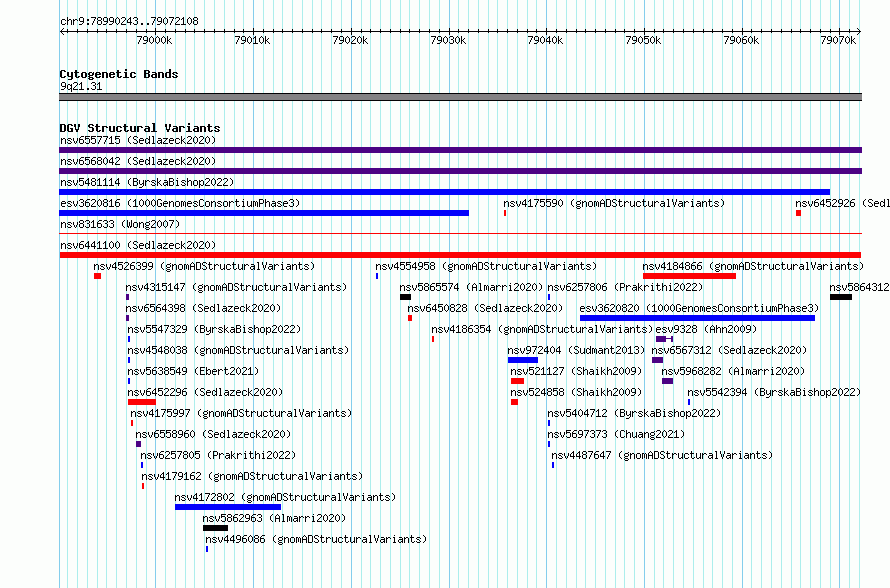Select nsv6450828 (Sedlazeck2020) label
This screenshot has height=588, width=890.
coord(485,308)
